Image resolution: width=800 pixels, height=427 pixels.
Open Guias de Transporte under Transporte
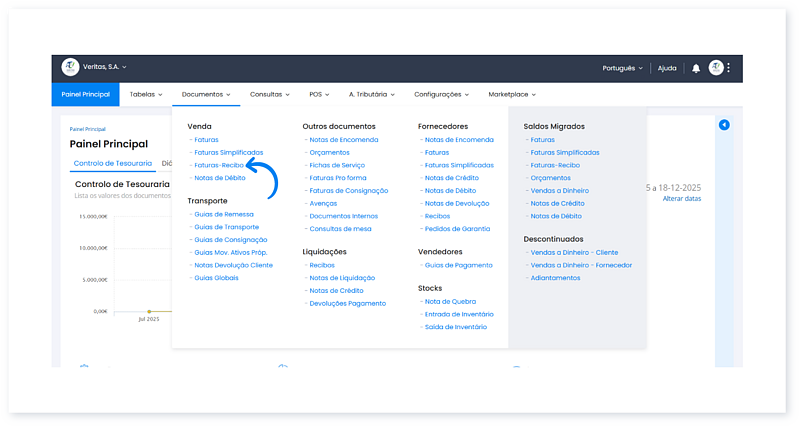[x=226, y=227]
